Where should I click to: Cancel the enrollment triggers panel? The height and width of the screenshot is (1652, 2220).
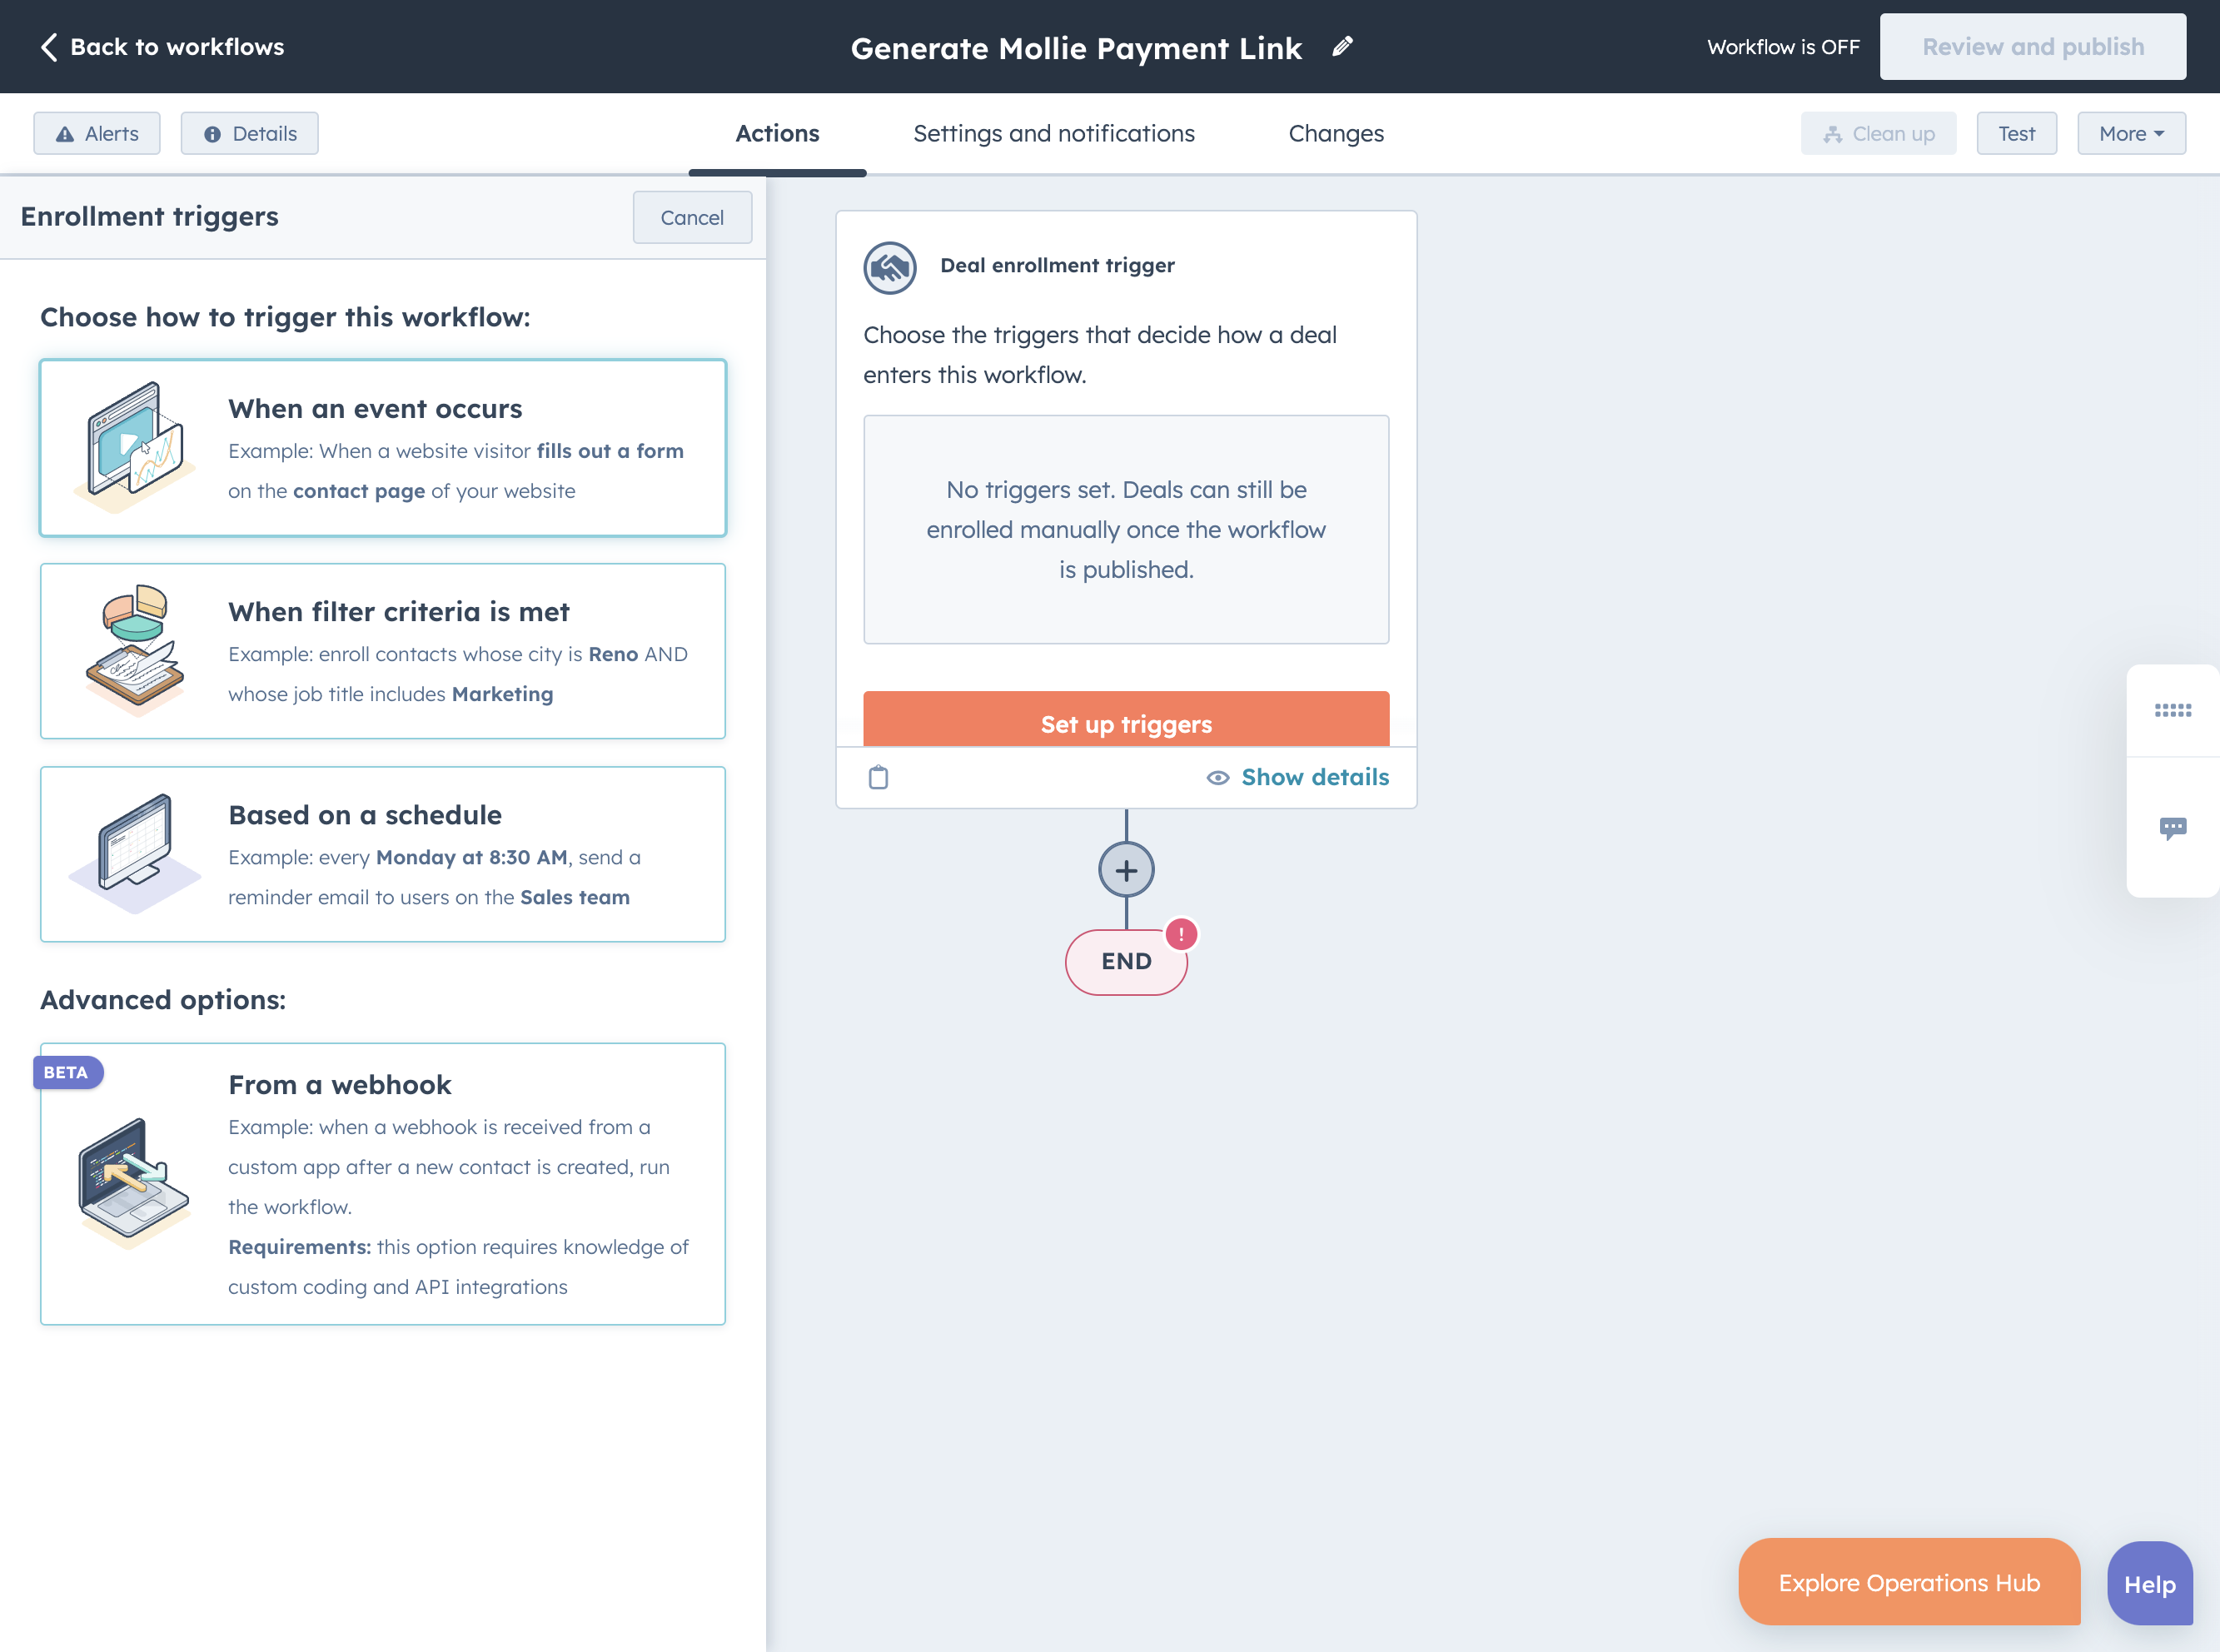[x=692, y=217]
